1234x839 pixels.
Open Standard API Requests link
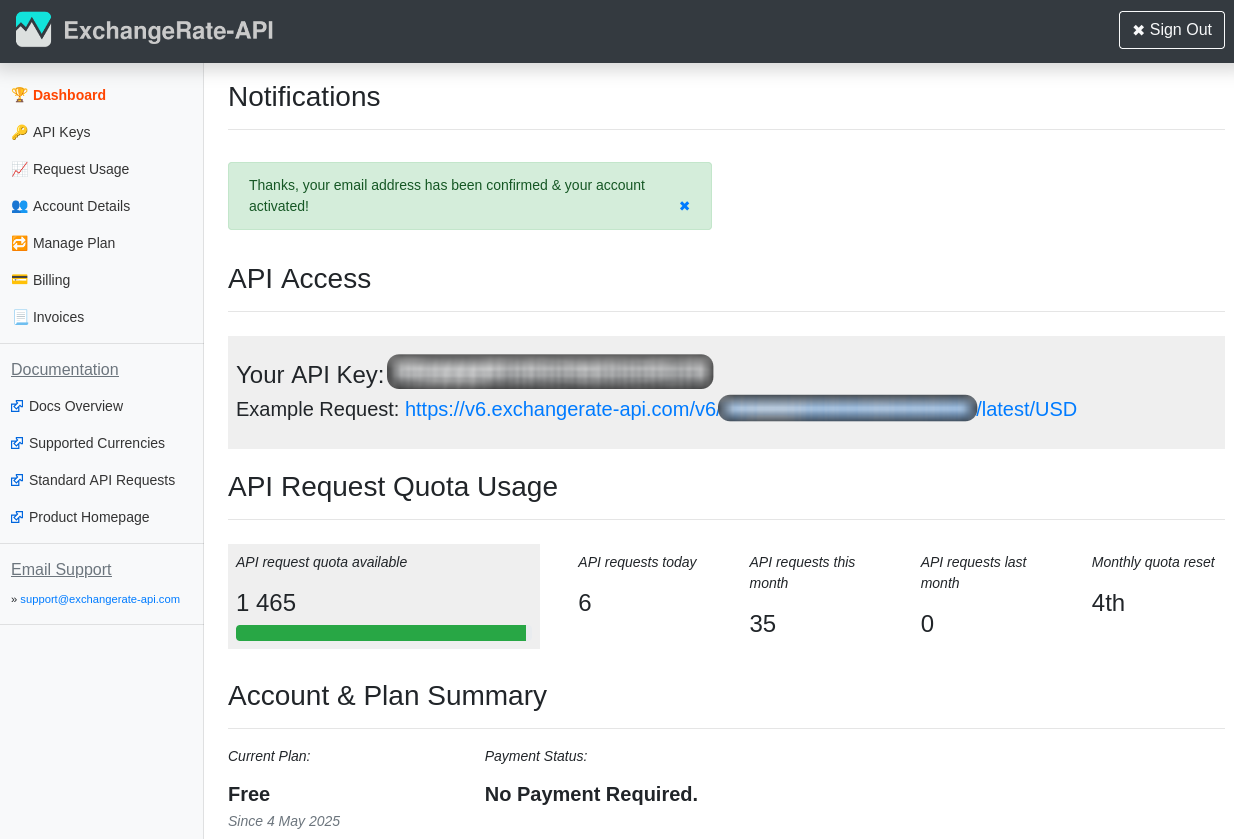[102, 480]
